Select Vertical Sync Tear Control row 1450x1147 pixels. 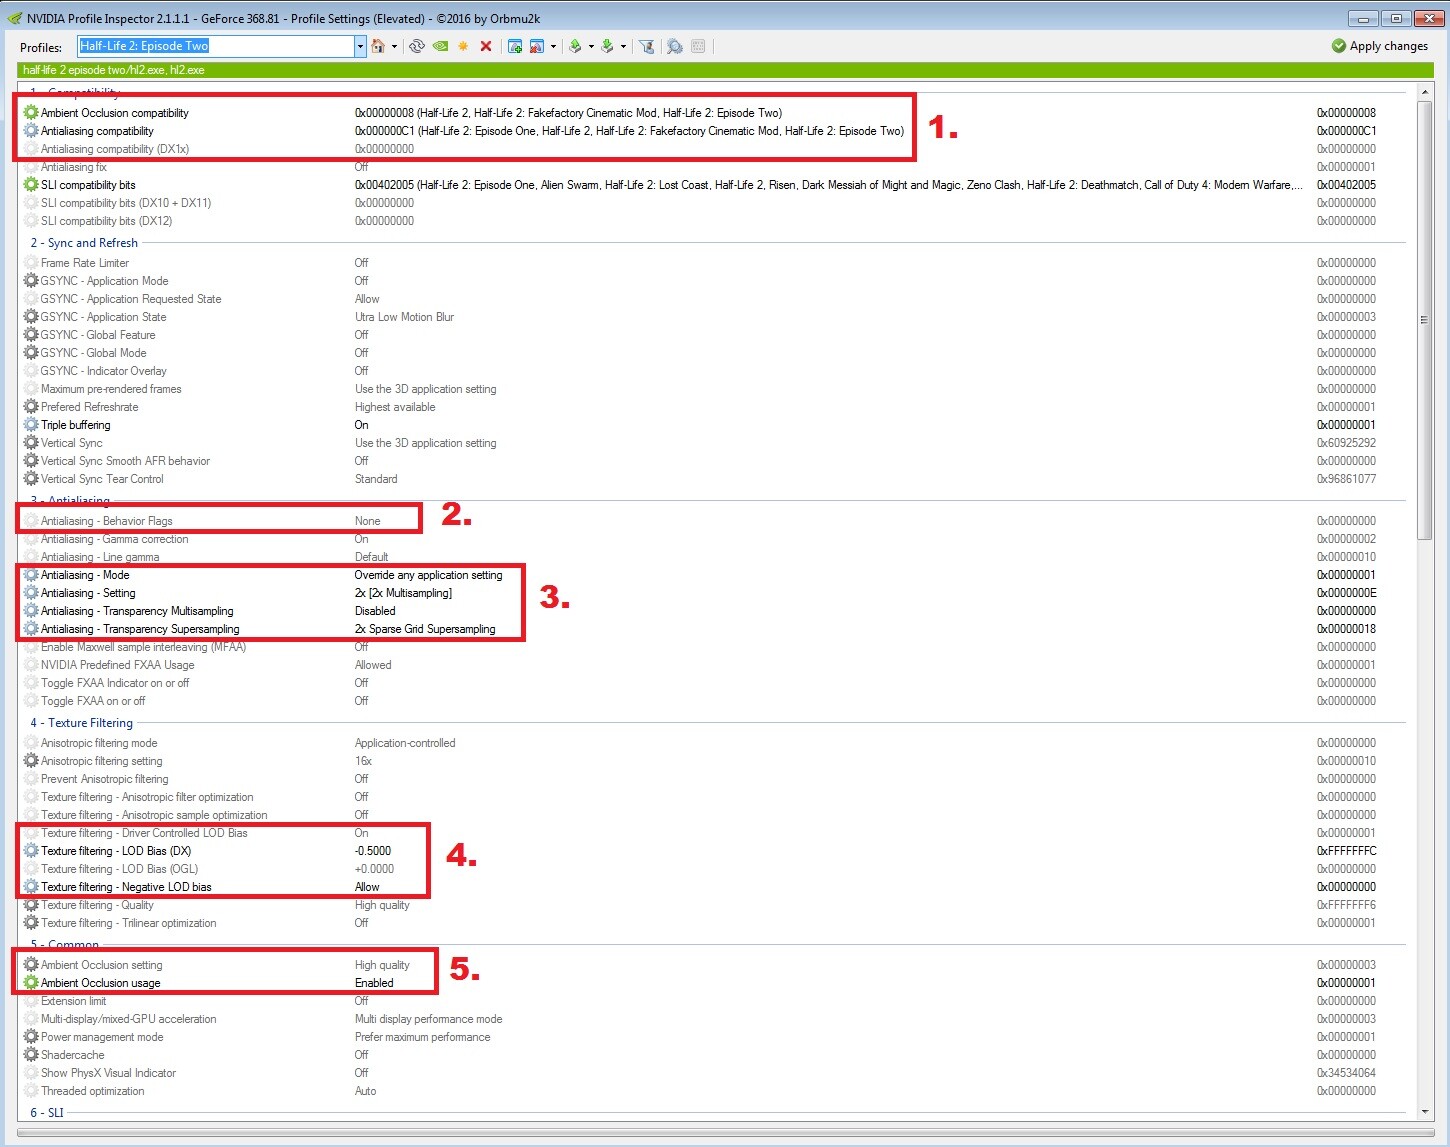[x=712, y=479]
